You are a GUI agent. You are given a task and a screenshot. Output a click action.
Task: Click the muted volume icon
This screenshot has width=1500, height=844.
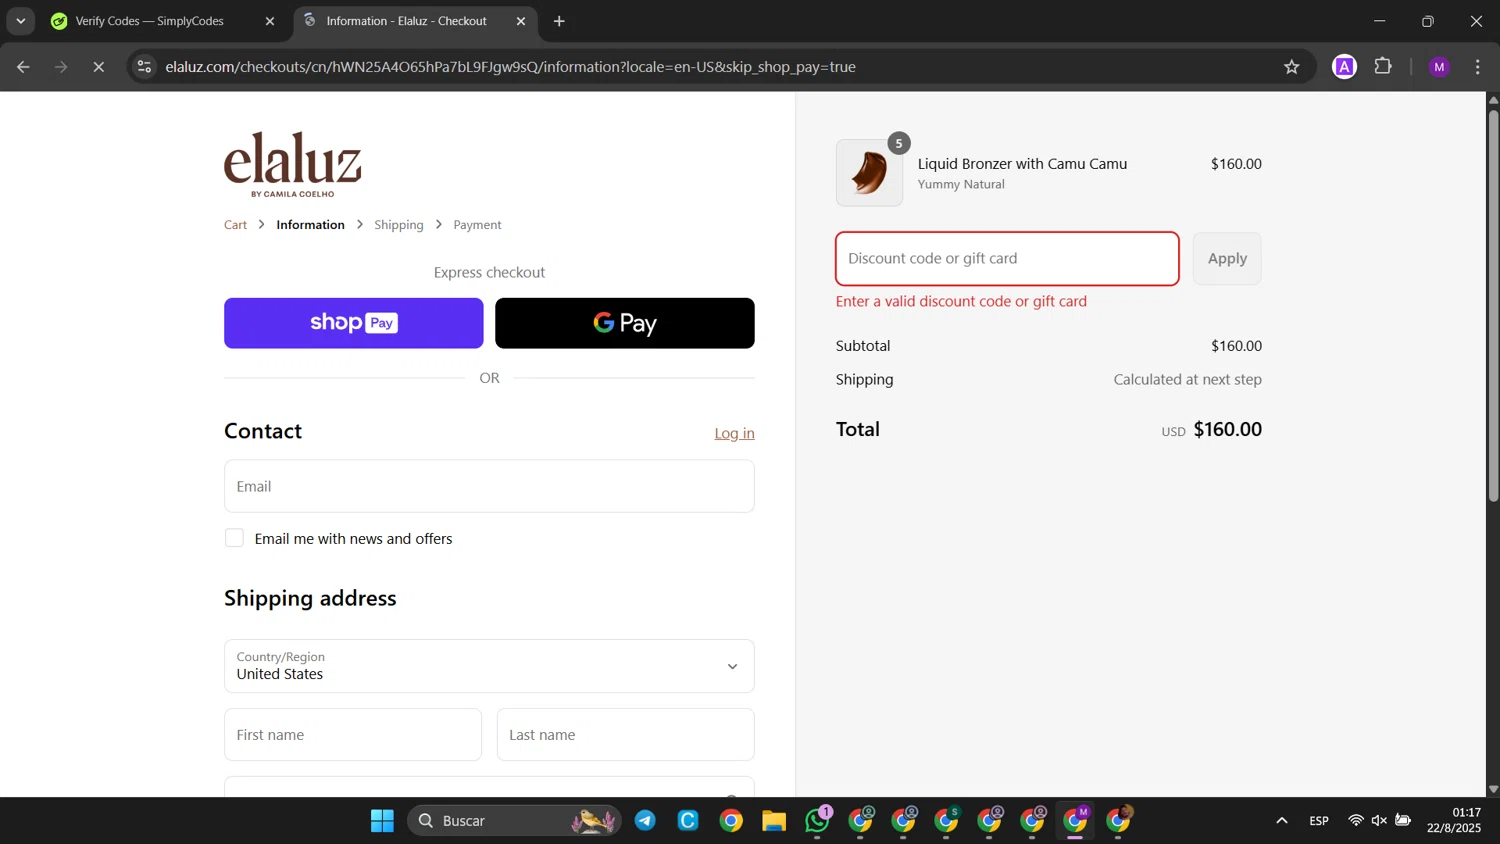click(x=1379, y=821)
